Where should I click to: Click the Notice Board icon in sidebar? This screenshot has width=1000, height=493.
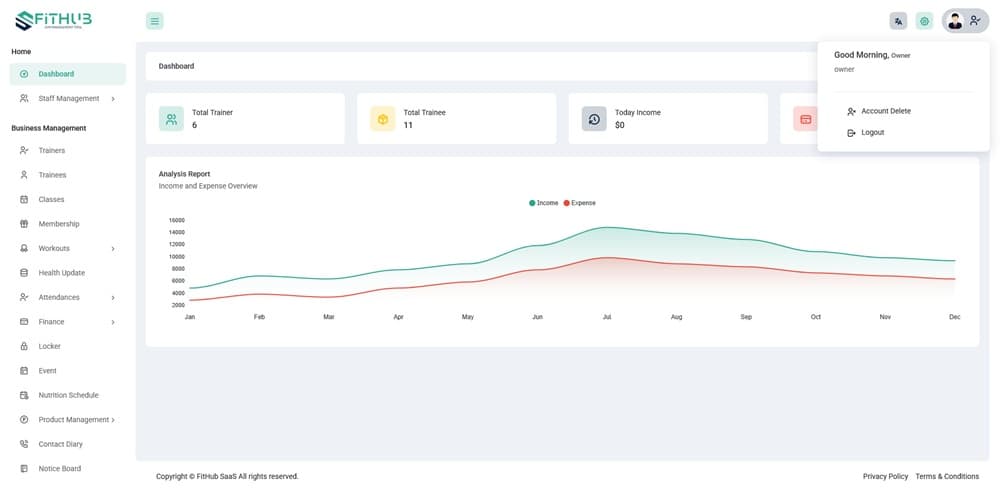pyautogui.click(x=24, y=468)
